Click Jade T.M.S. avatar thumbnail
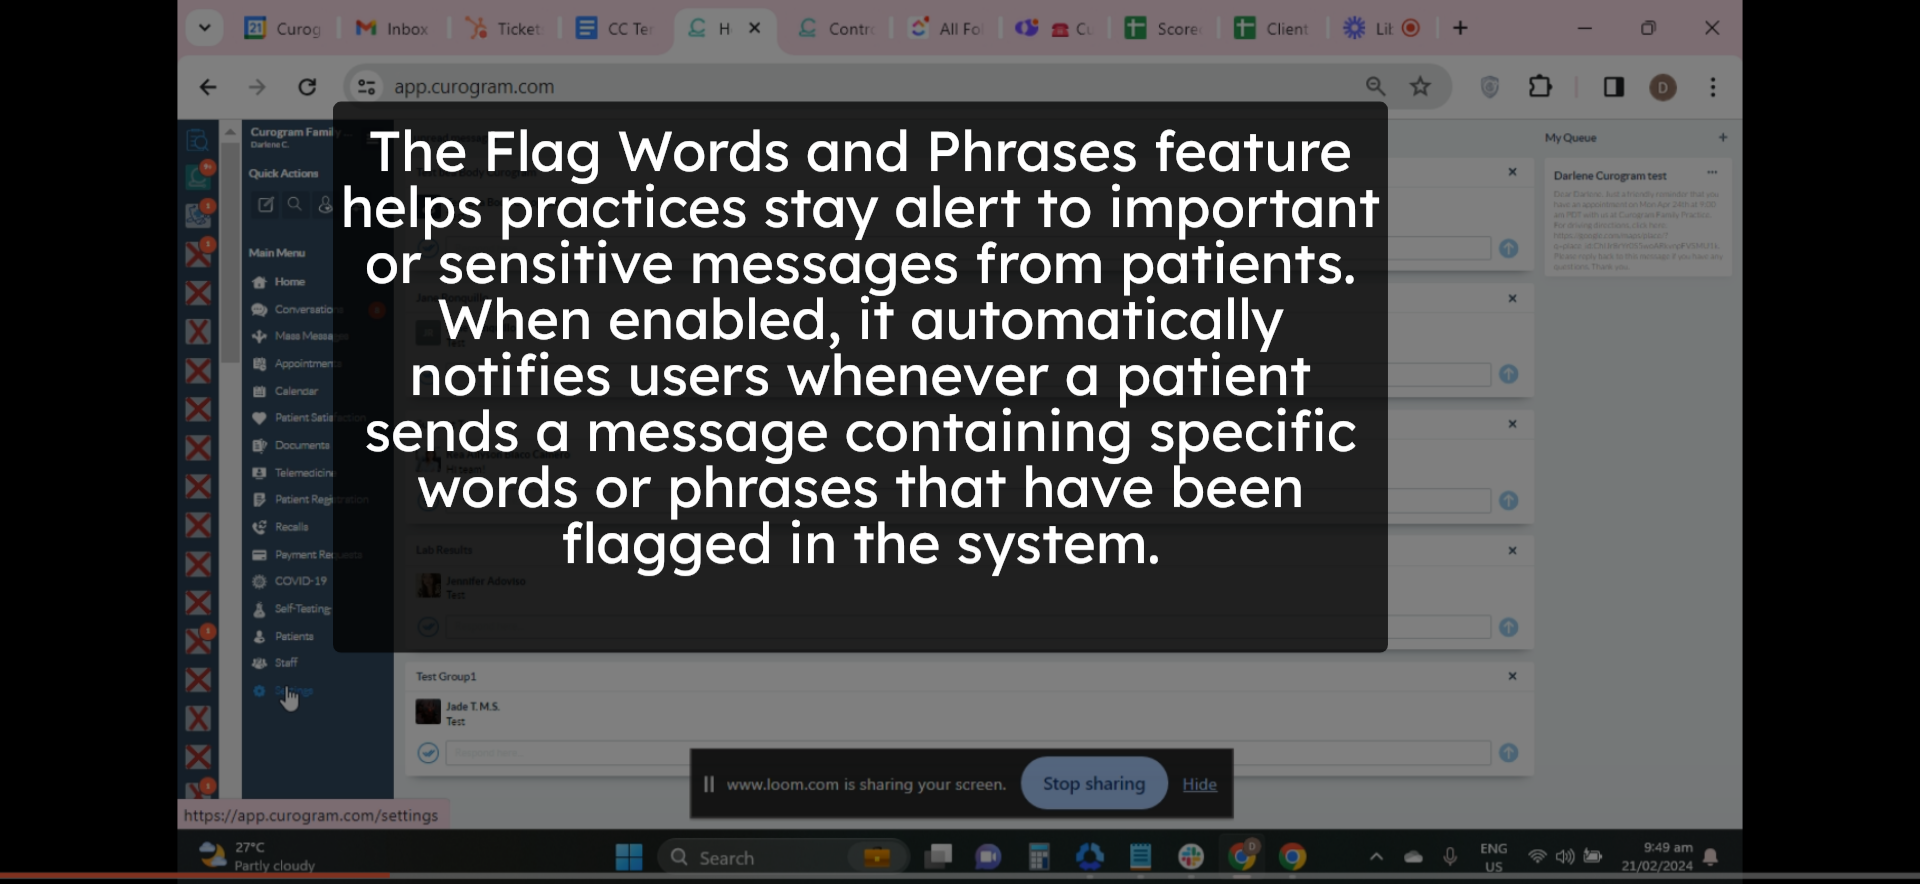 pos(428,712)
